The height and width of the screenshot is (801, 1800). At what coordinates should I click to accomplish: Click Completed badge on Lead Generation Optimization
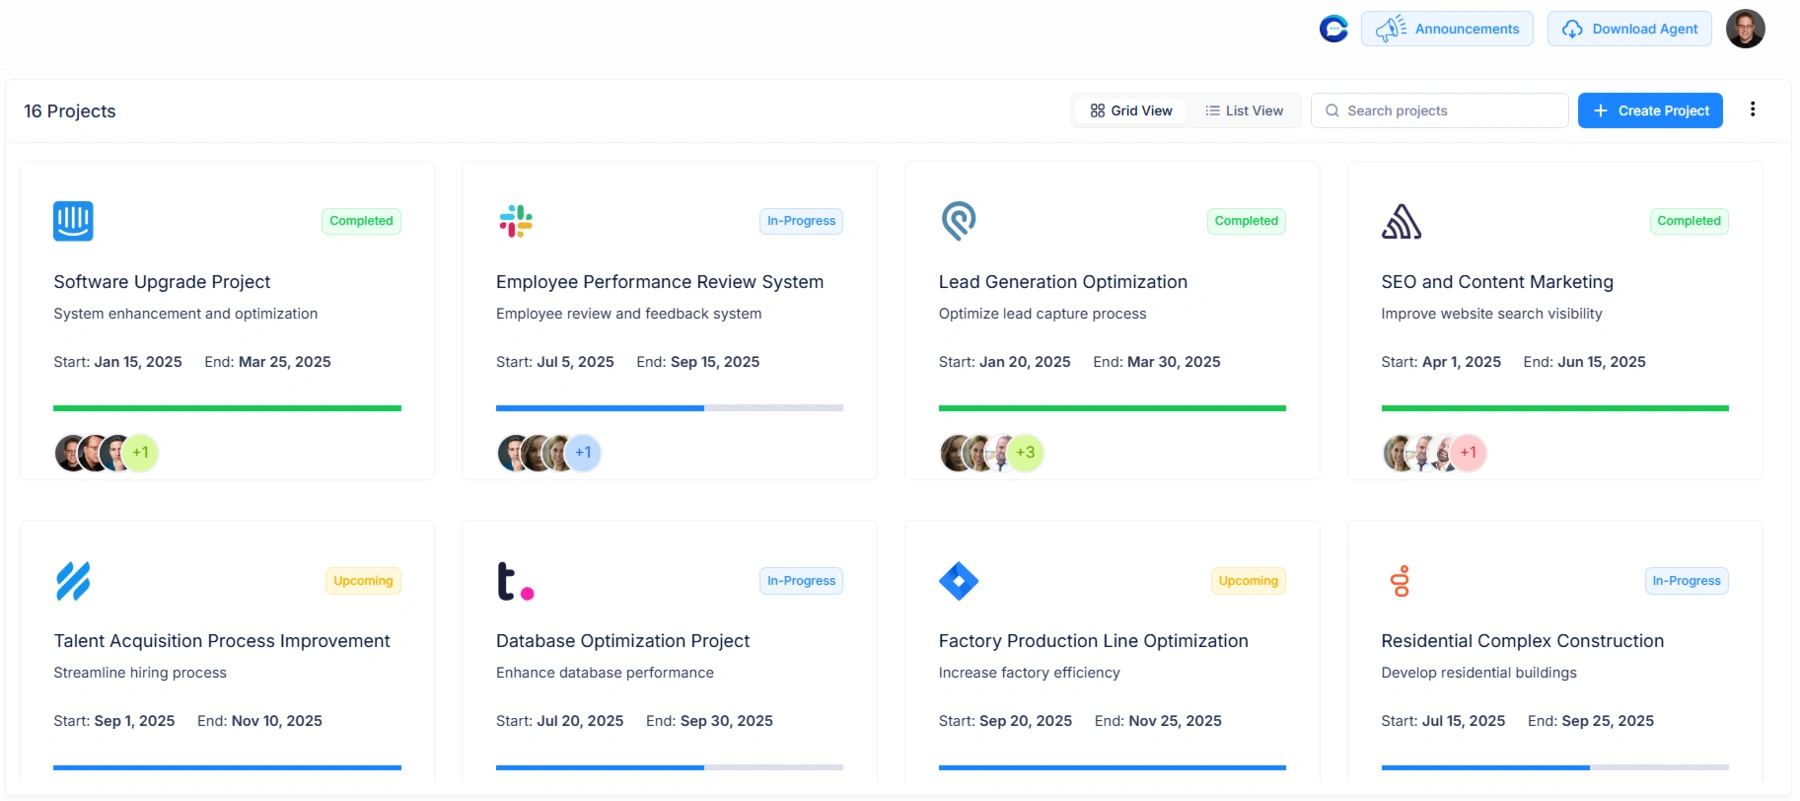click(x=1246, y=221)
